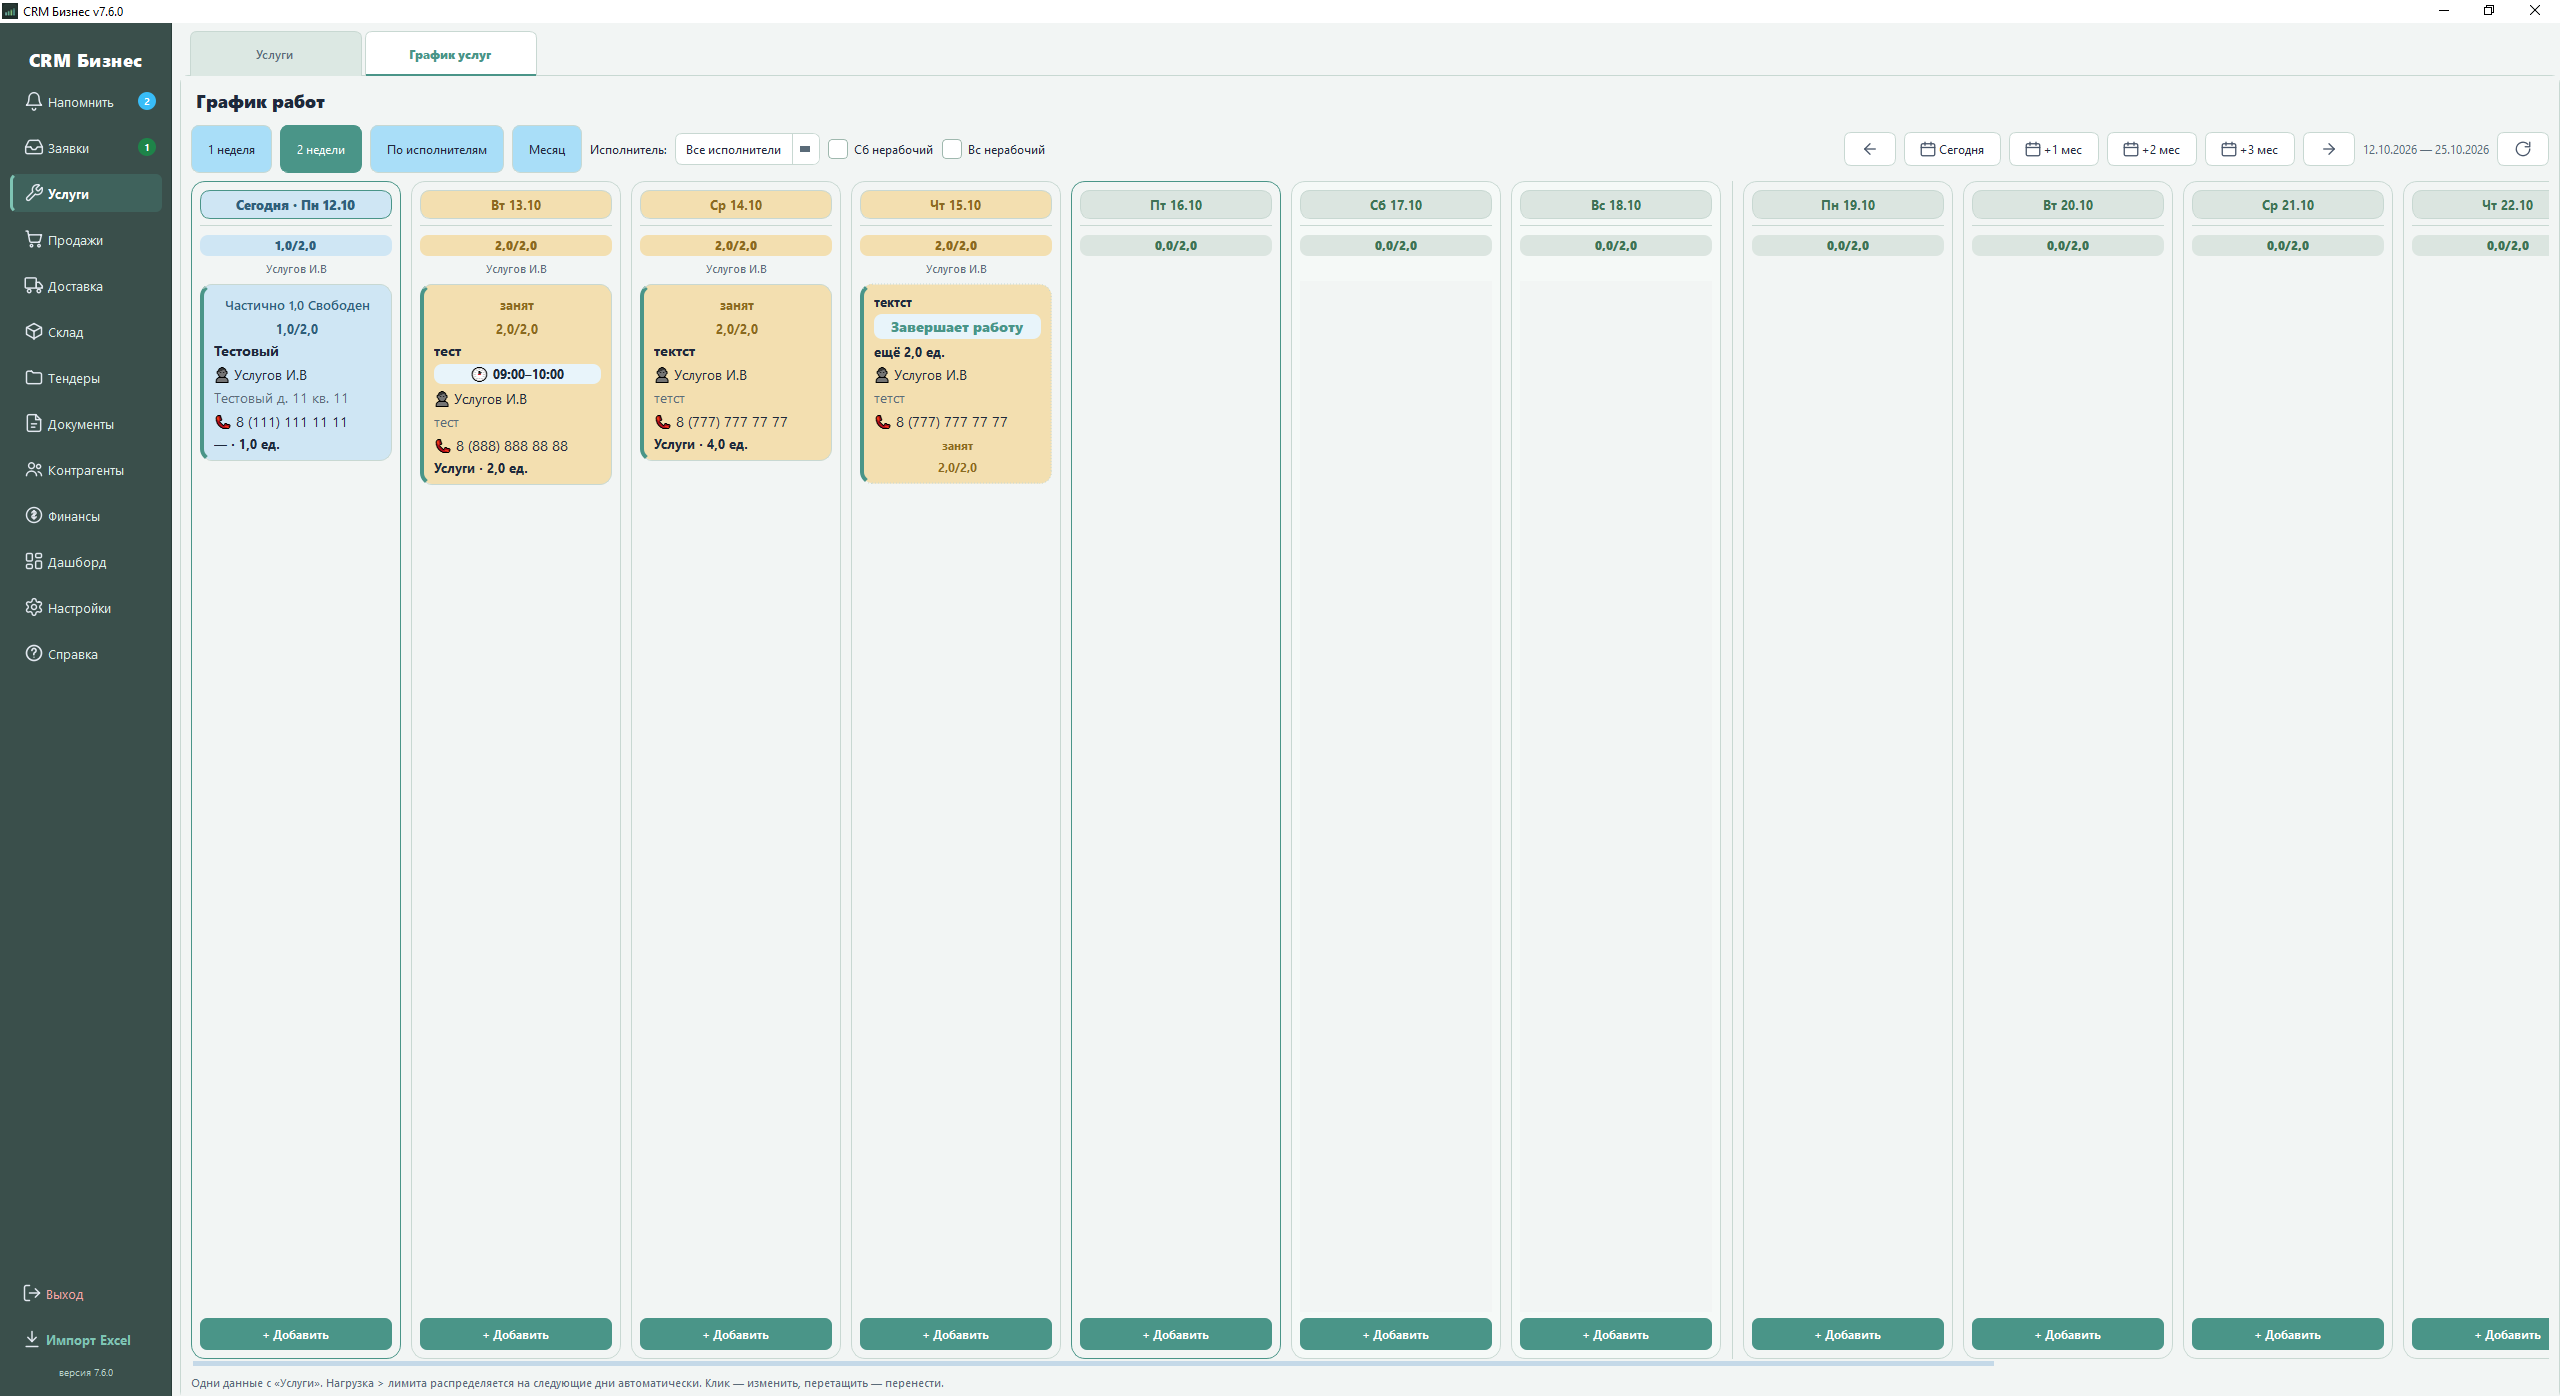
Task: Switch to Услуги tab
Action: pyautogui.click(x=275, y=54)
